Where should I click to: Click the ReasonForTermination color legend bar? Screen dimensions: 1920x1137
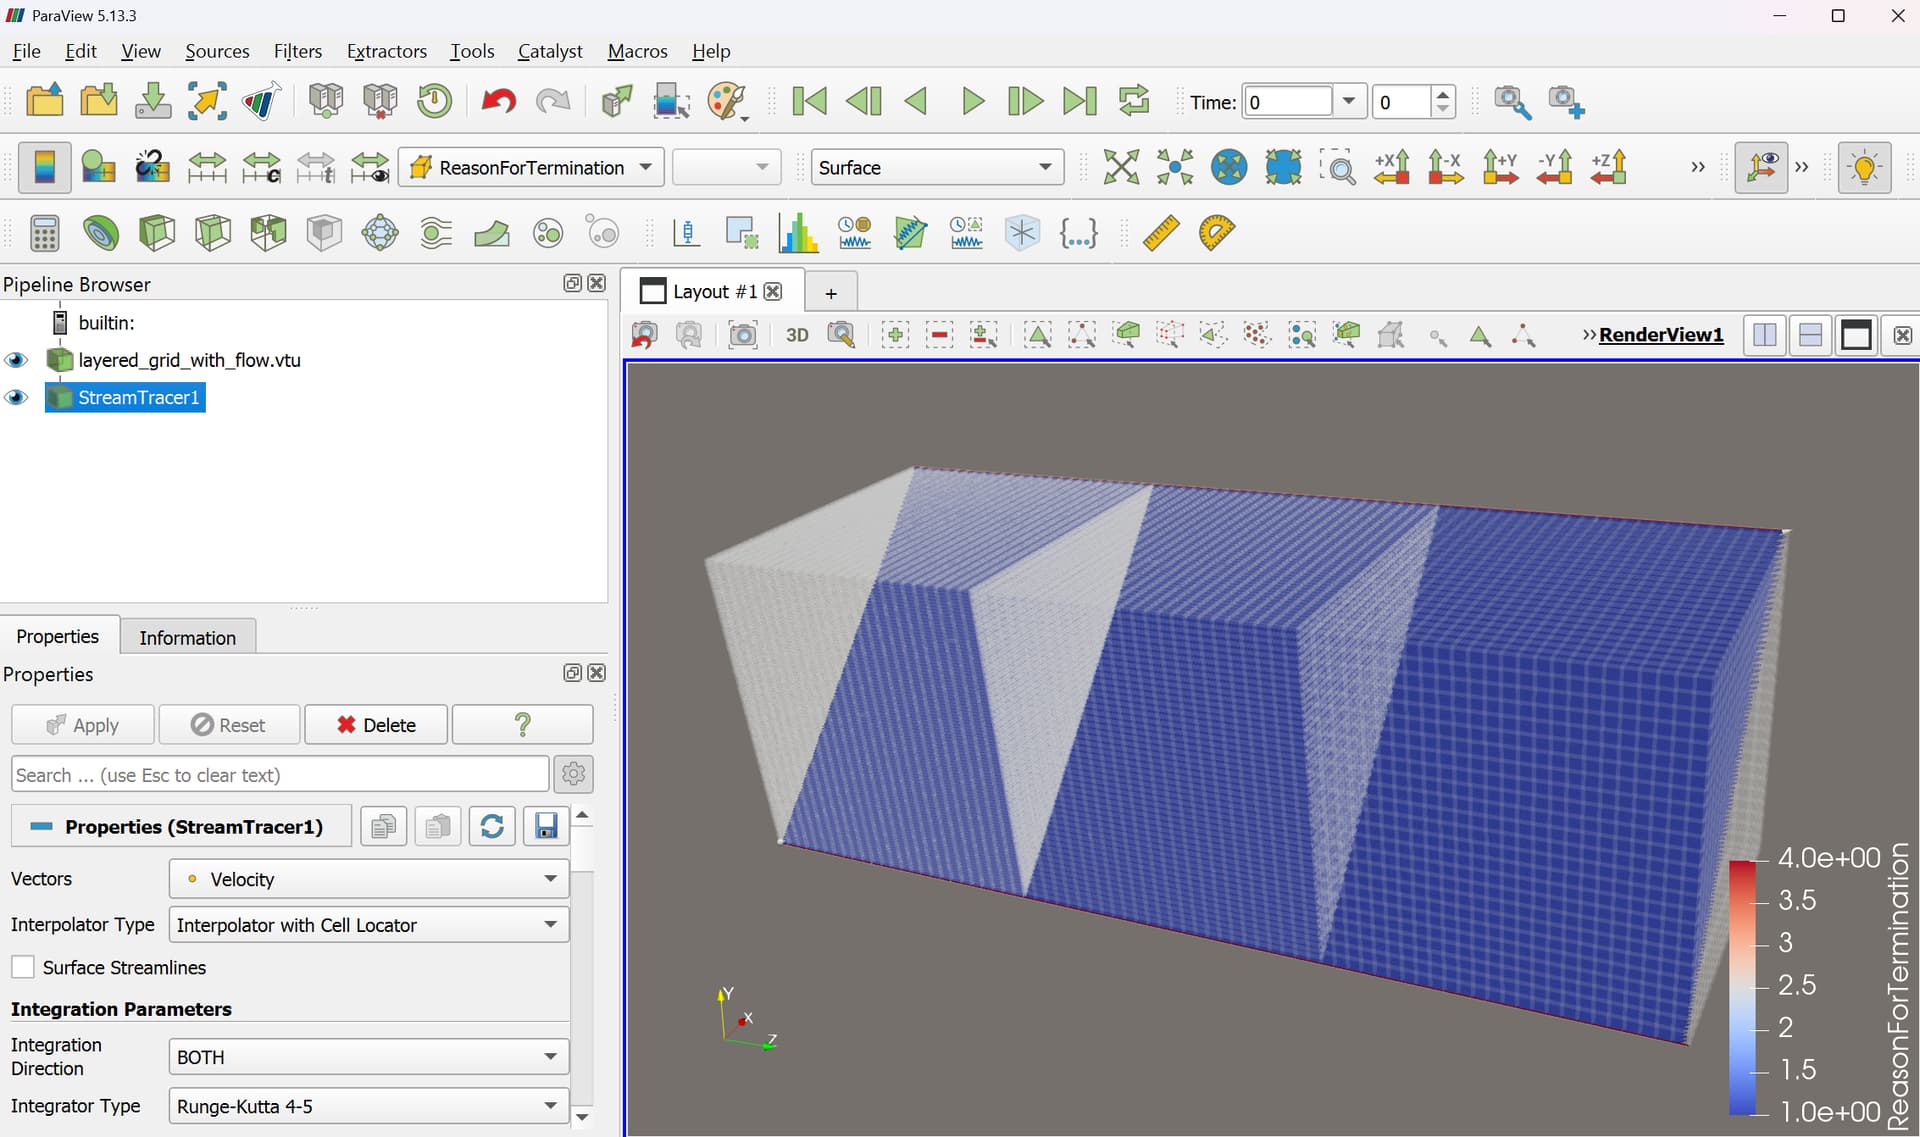tap(1742, 986)
